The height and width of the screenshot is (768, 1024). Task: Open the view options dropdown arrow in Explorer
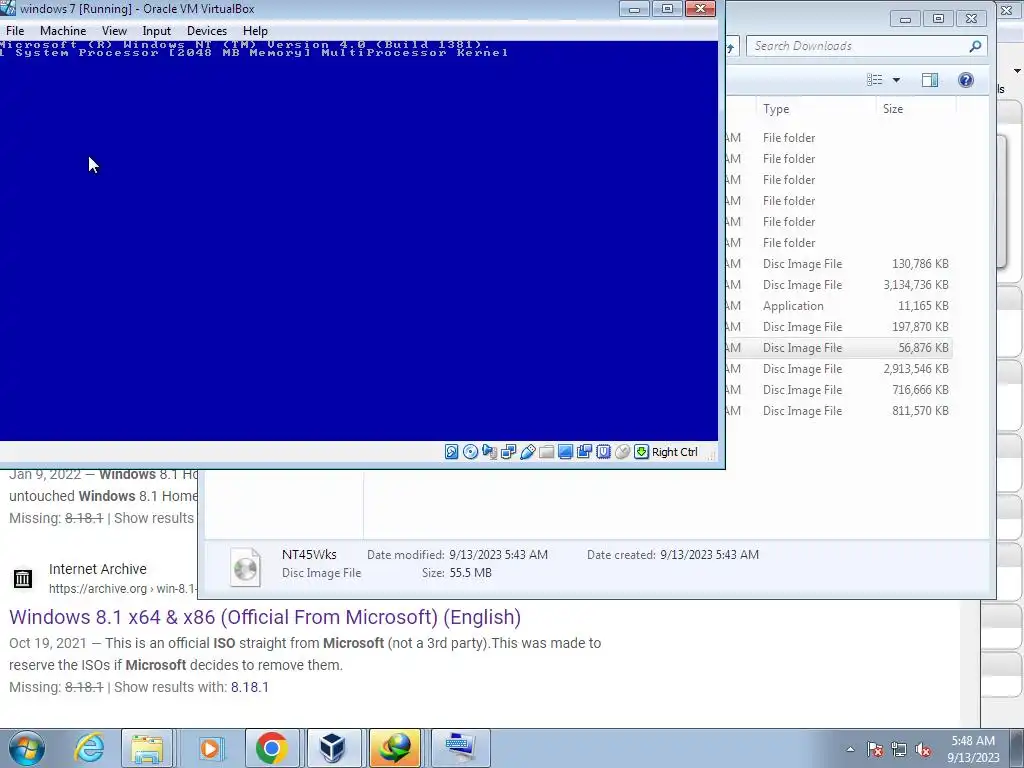click(897, 80)
